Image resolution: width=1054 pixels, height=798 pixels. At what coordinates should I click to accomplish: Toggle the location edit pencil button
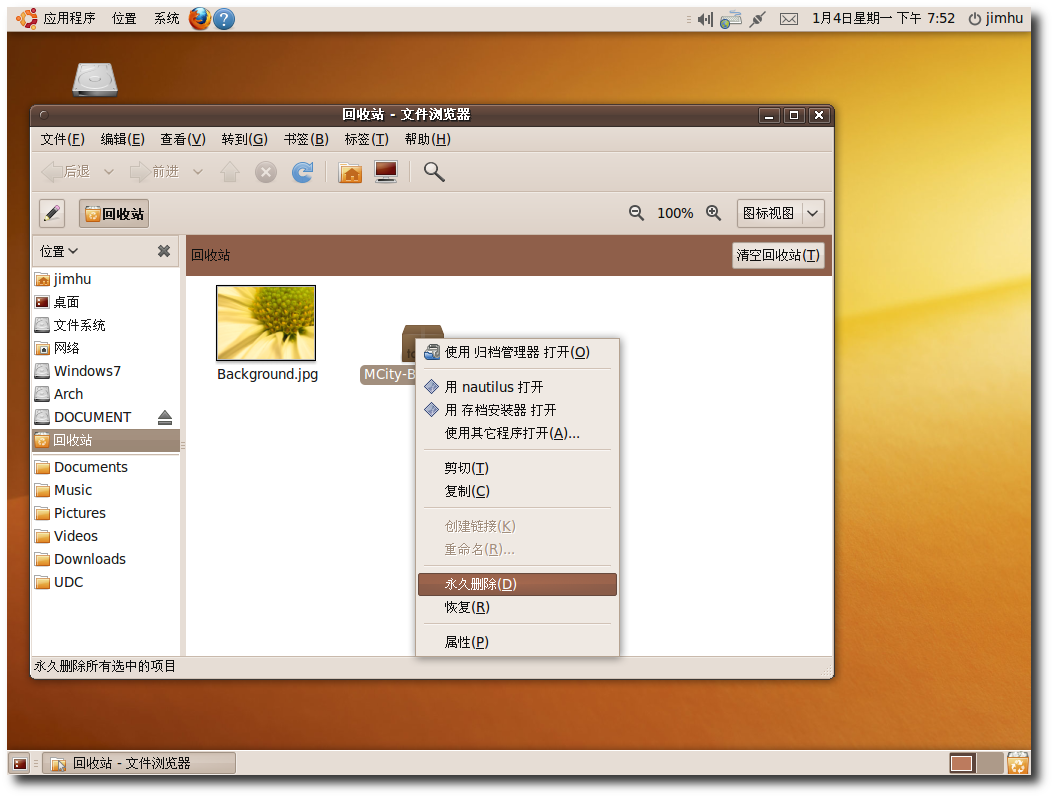[52, 214]
